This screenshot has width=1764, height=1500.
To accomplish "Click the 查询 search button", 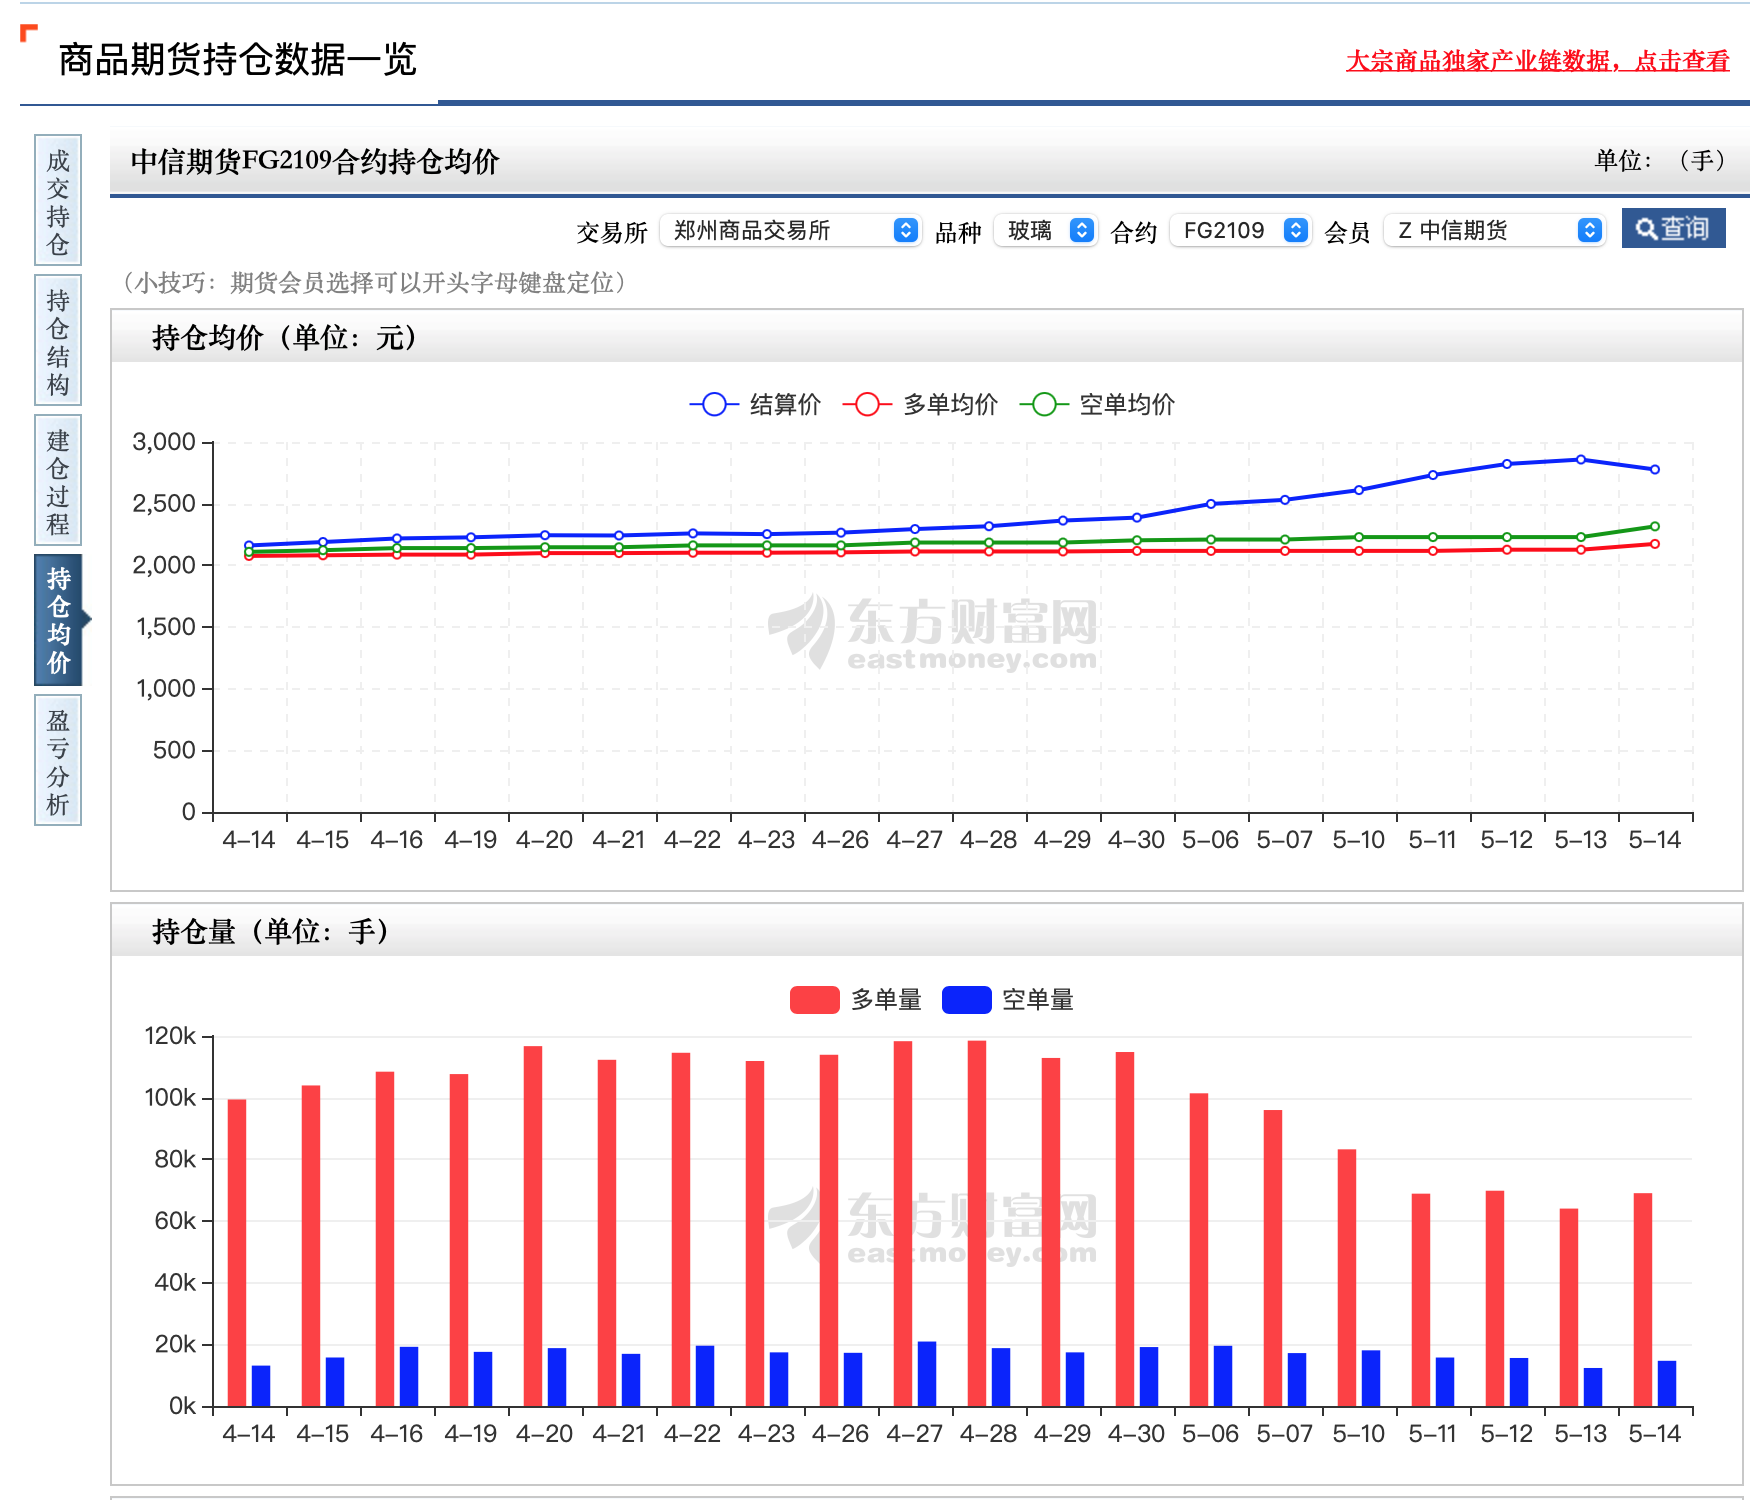I will (x=1673, y=229).
